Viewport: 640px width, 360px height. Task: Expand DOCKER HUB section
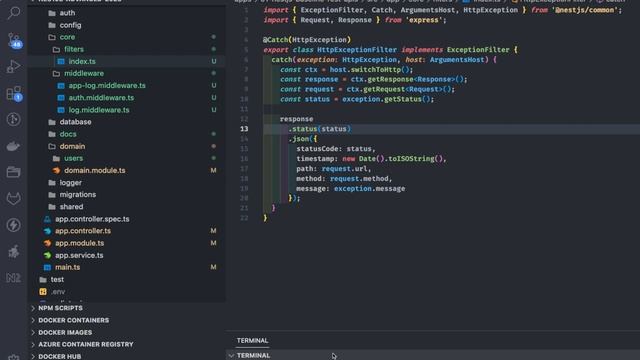click(60, 356)
